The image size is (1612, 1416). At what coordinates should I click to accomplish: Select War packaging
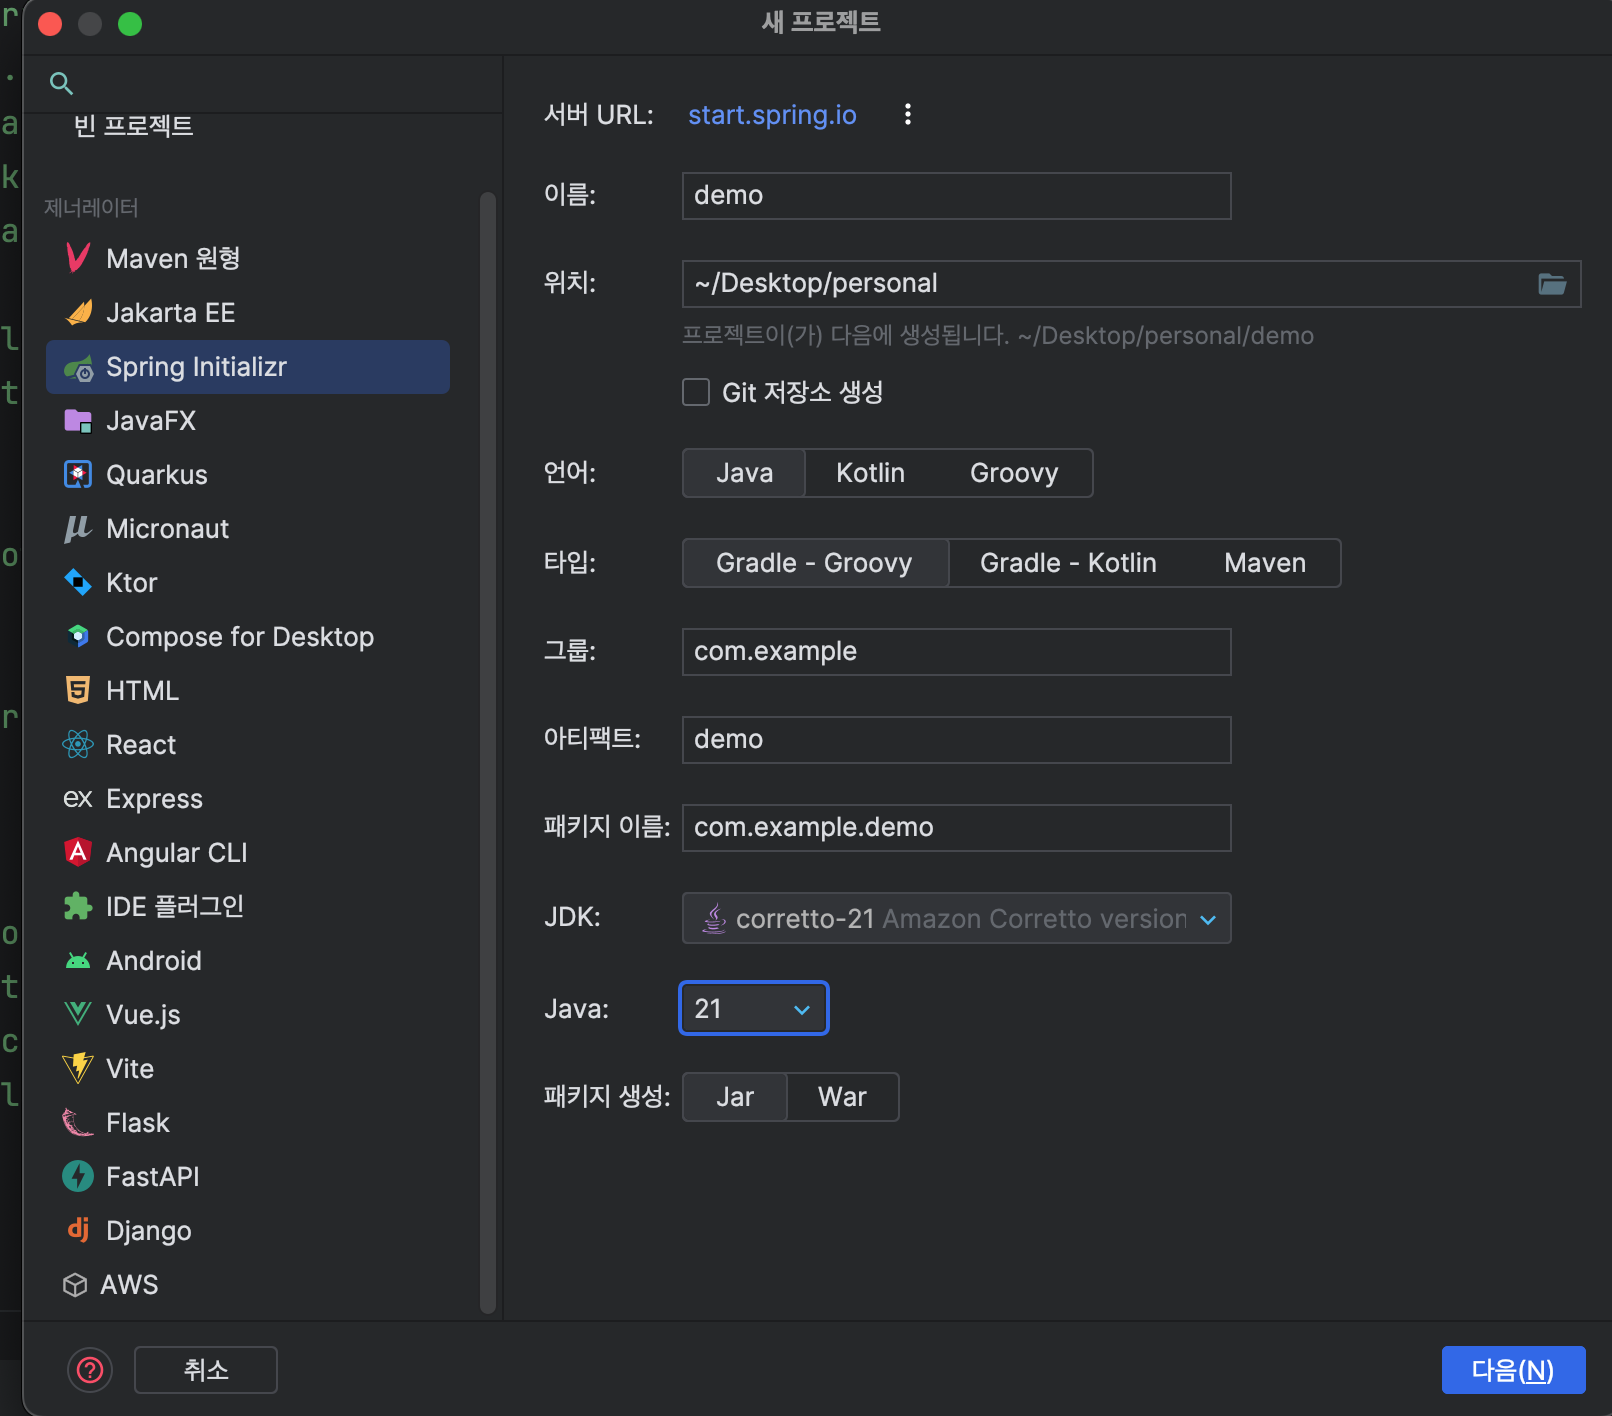click(842, 1097)
